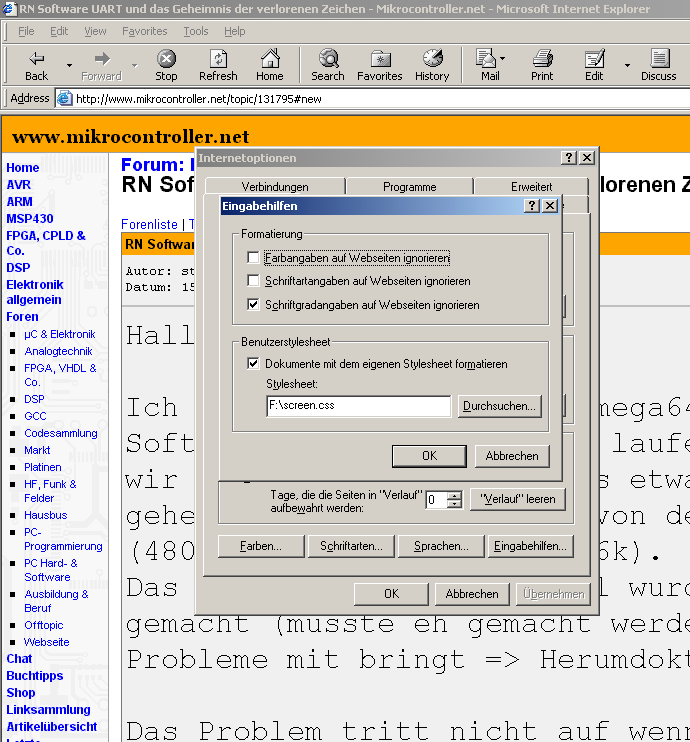
Task: Open the Analogtechnik forum link
Action: [x=58, y=351]
